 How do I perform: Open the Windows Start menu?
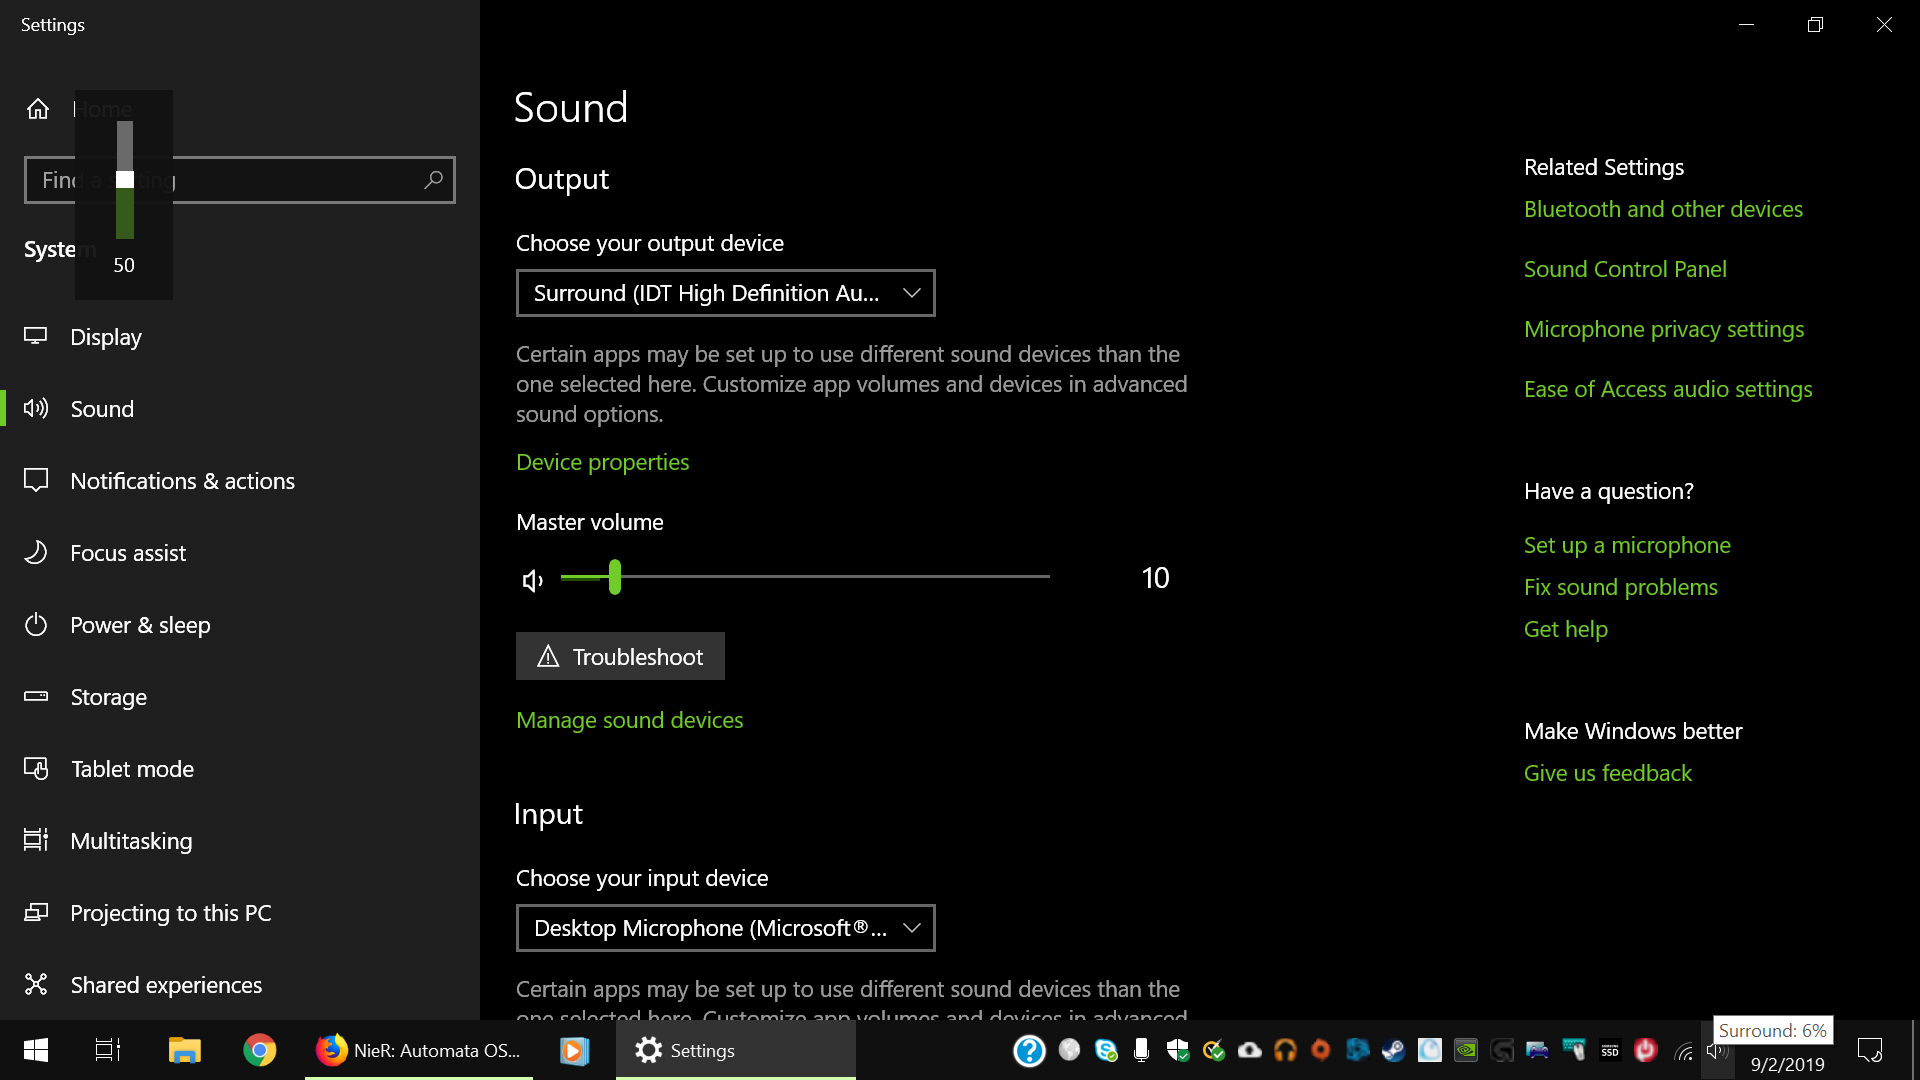pyautogui.click(x=36, y=1050)
